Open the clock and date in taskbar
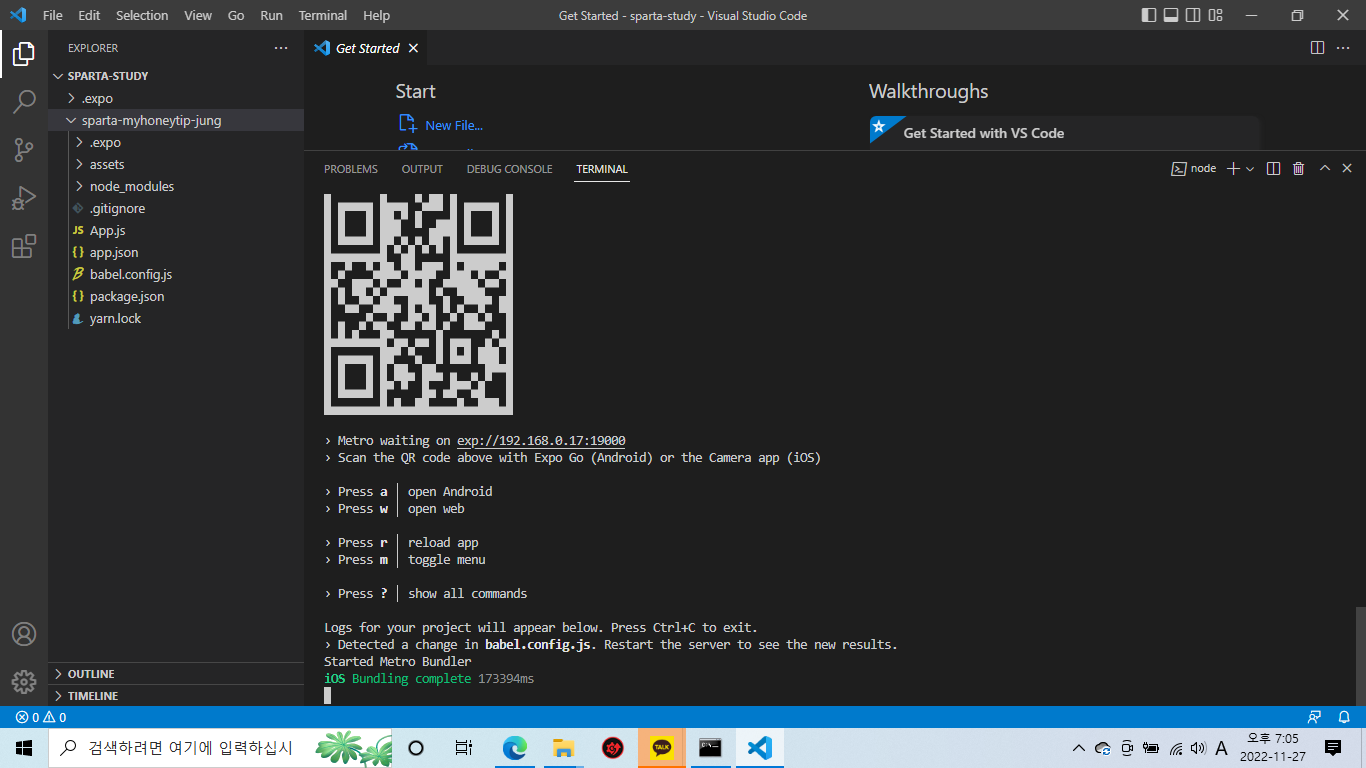 1272,748
